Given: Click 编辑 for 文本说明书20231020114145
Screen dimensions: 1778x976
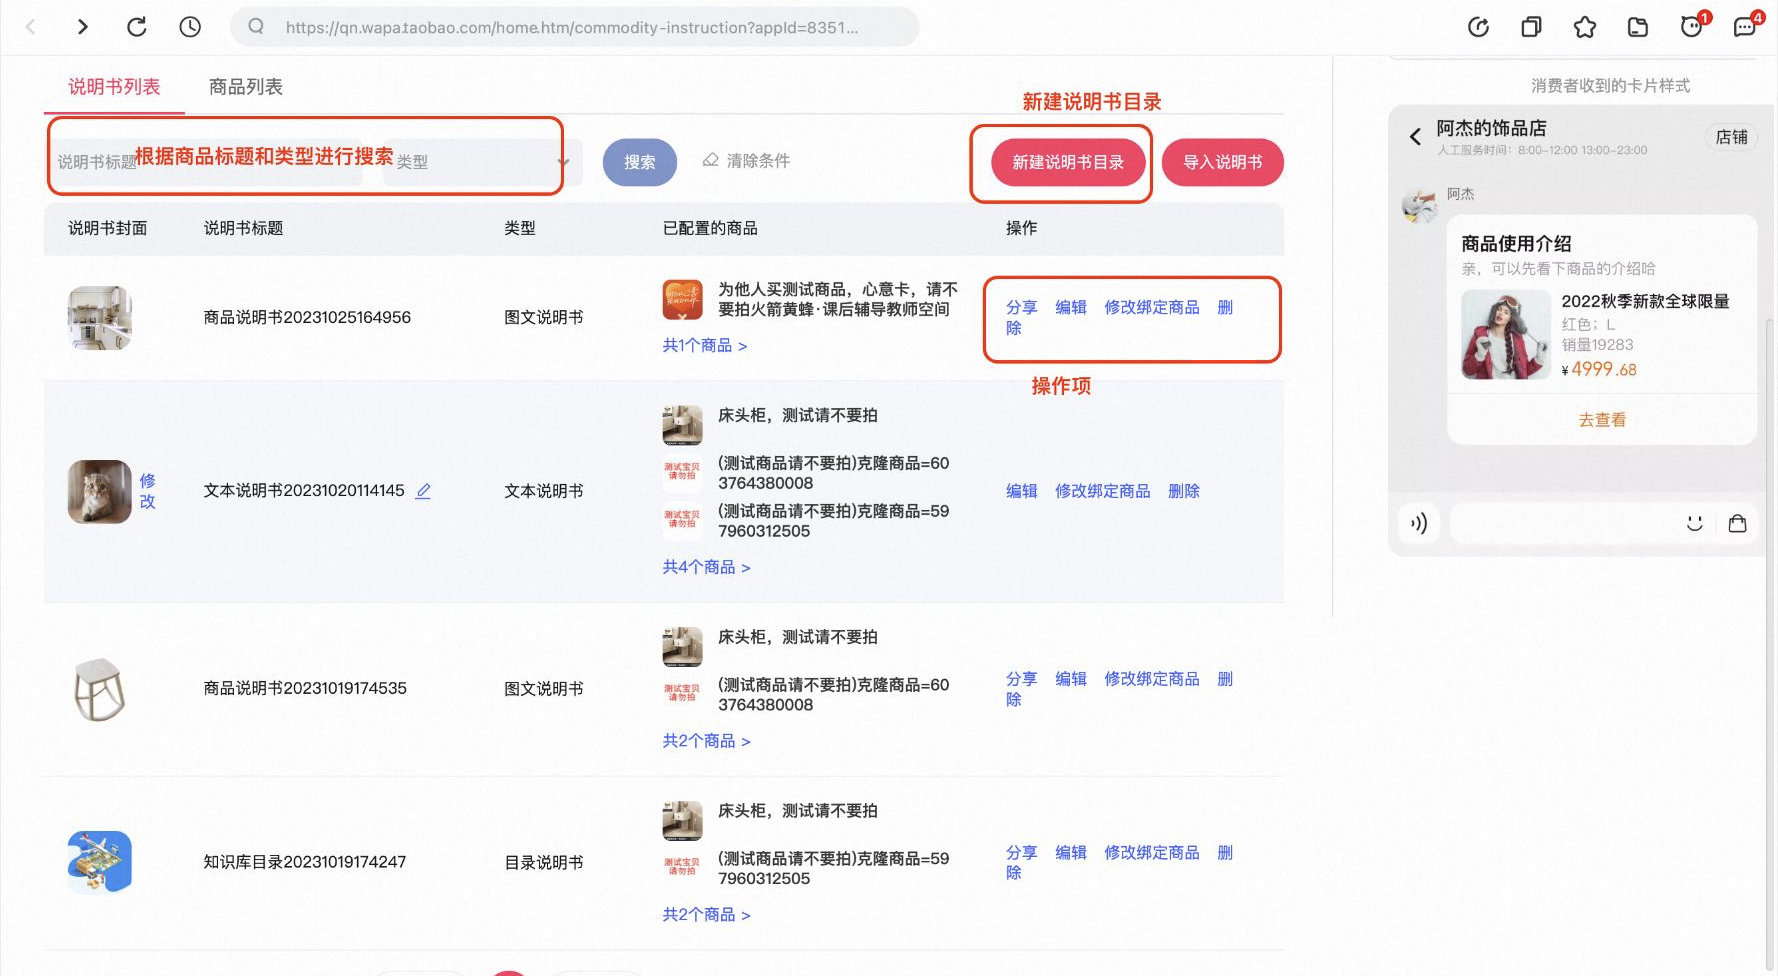Looking at the screenshot, I should (x=1021, y=491).
